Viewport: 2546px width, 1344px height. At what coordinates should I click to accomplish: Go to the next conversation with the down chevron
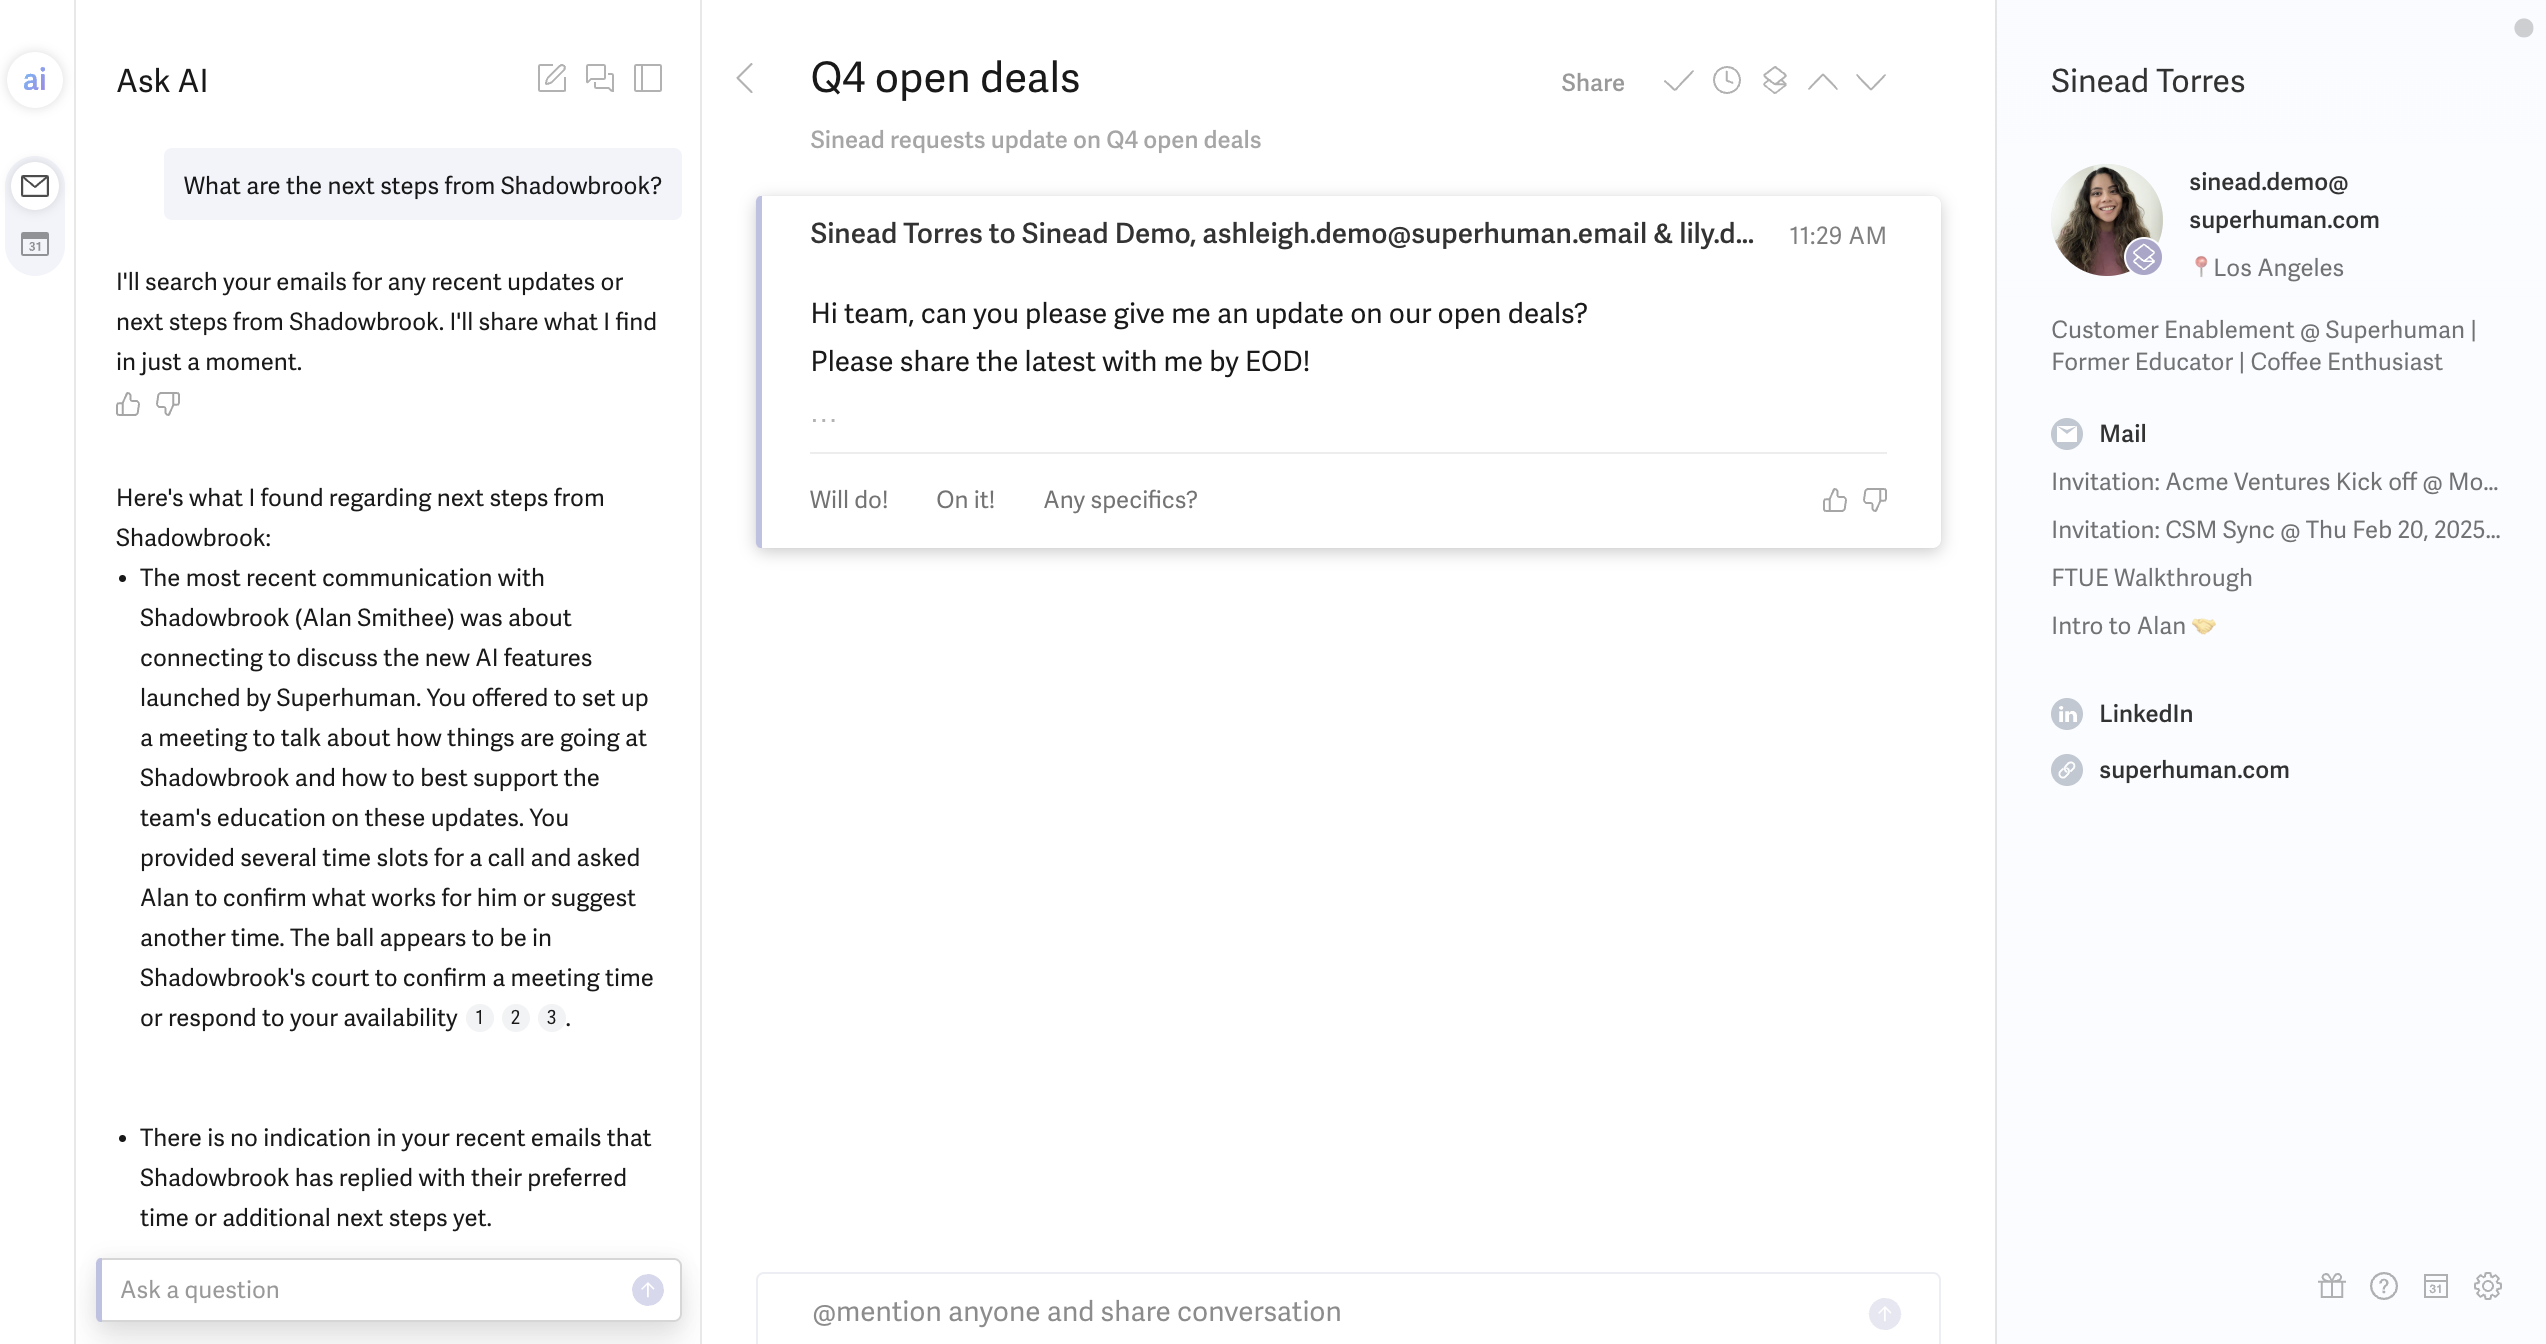tap(1870, 82)
